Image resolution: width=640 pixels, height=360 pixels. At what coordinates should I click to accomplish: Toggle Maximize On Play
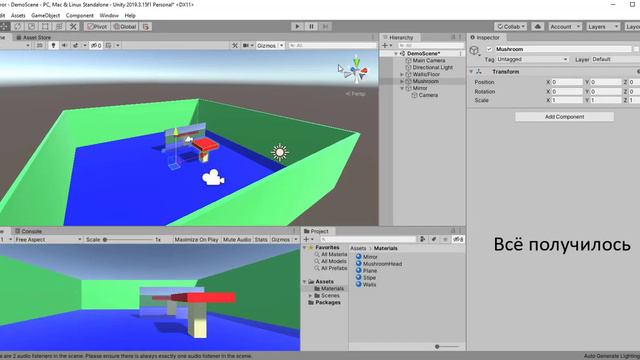coord(196,240)
